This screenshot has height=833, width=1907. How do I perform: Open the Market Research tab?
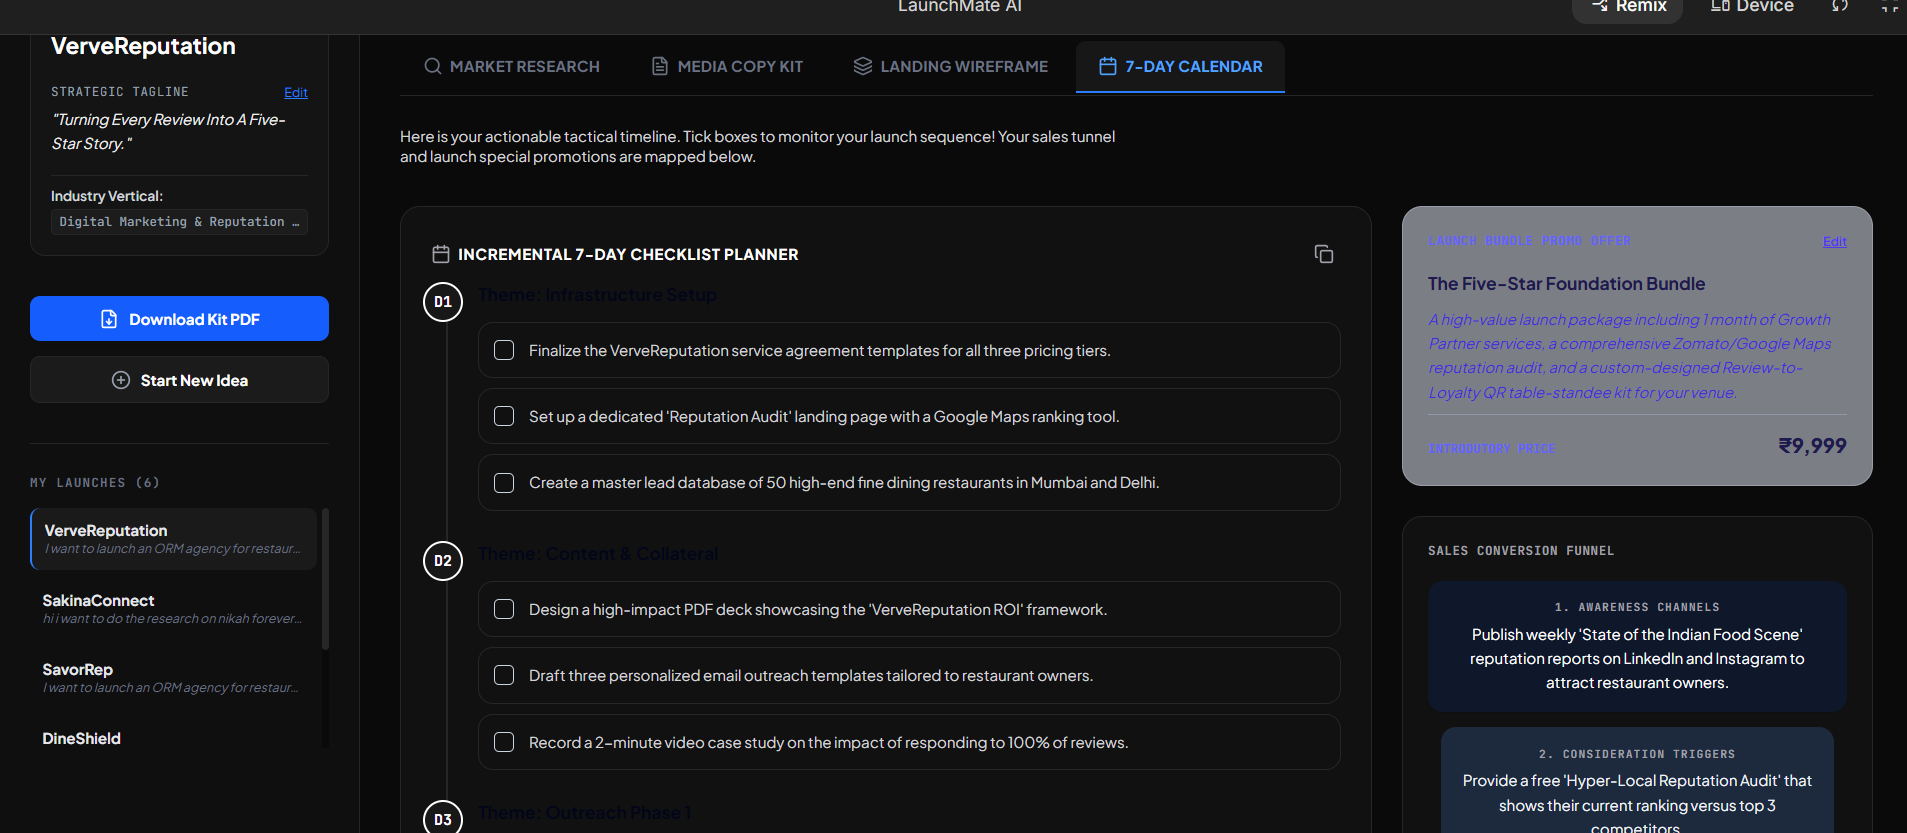point(512,66)
